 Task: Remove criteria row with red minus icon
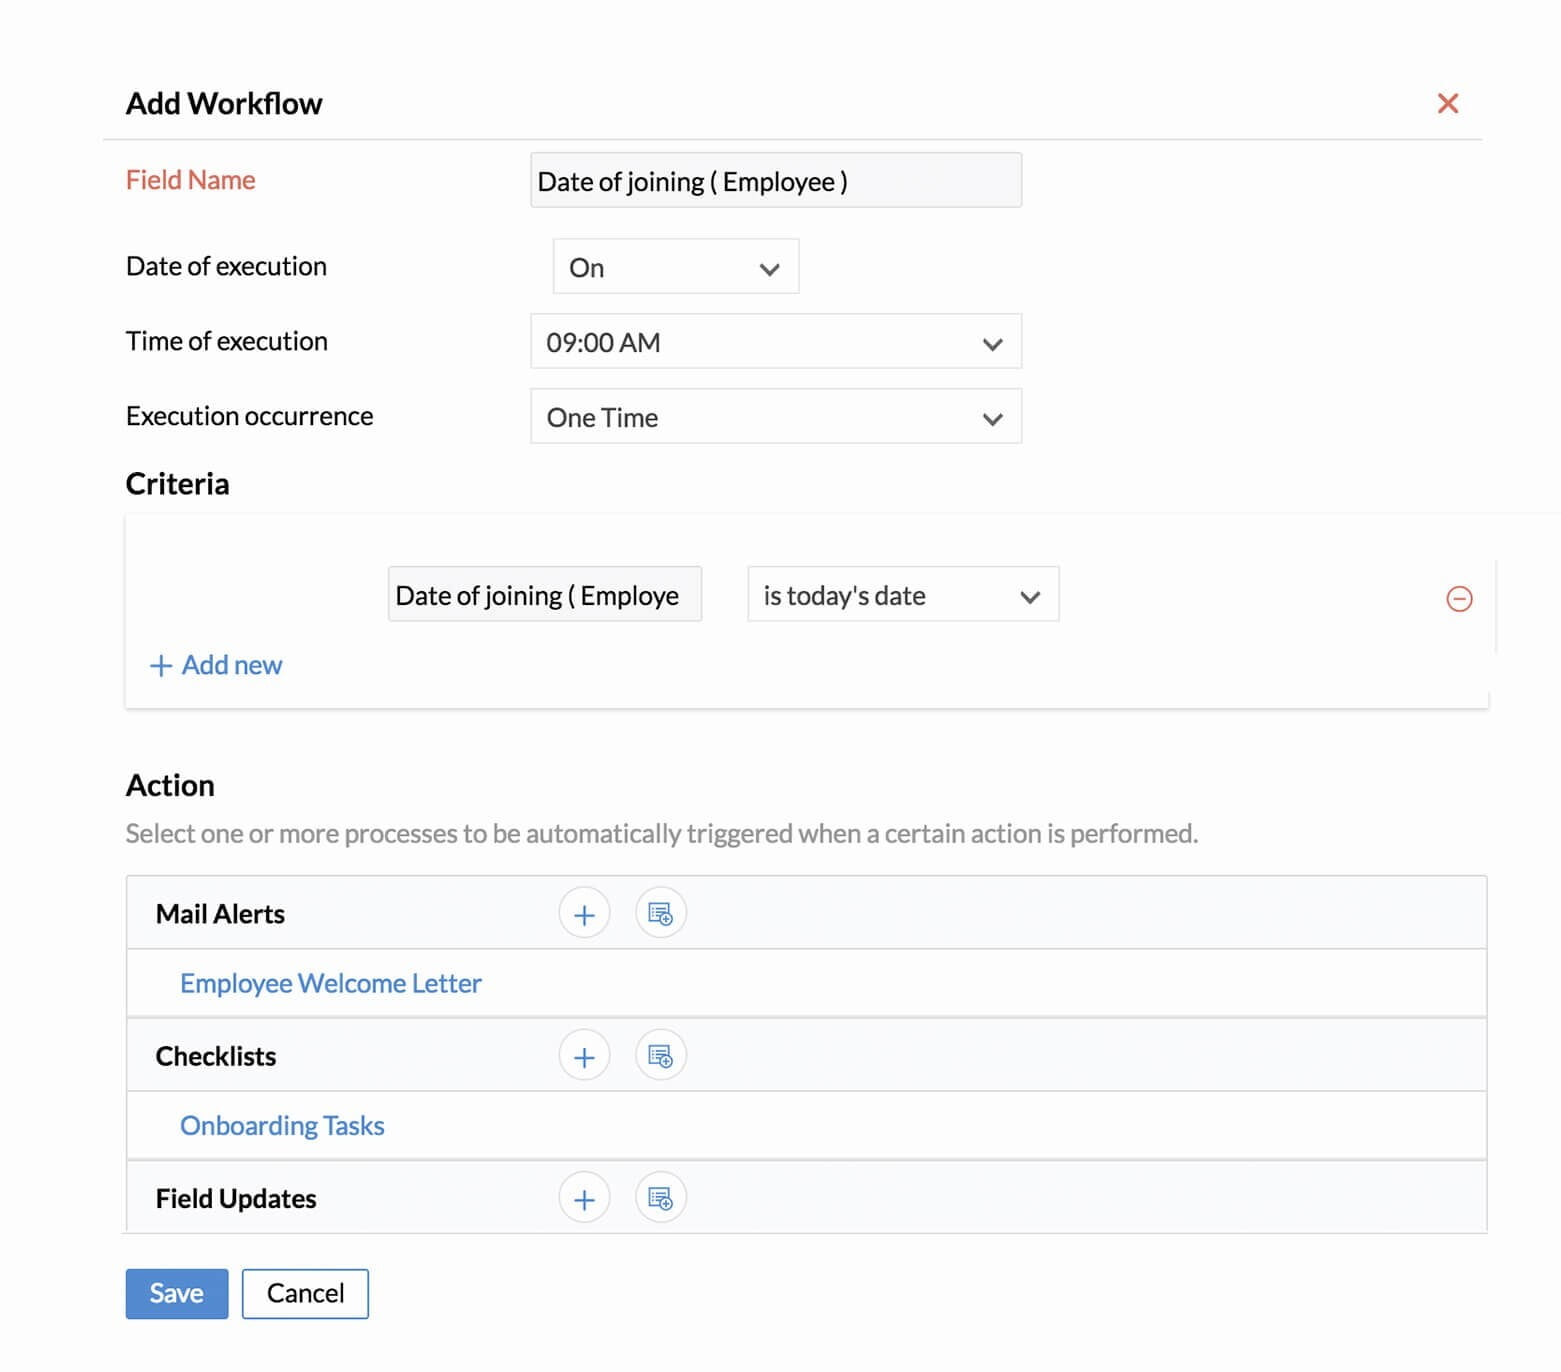pos(1459,599)
